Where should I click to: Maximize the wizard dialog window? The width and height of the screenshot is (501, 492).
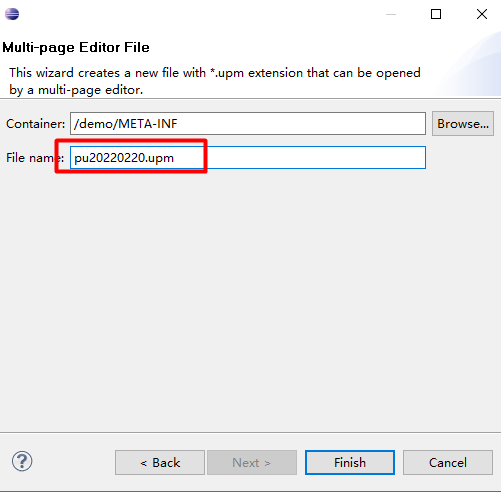click(x=436, y=14)
